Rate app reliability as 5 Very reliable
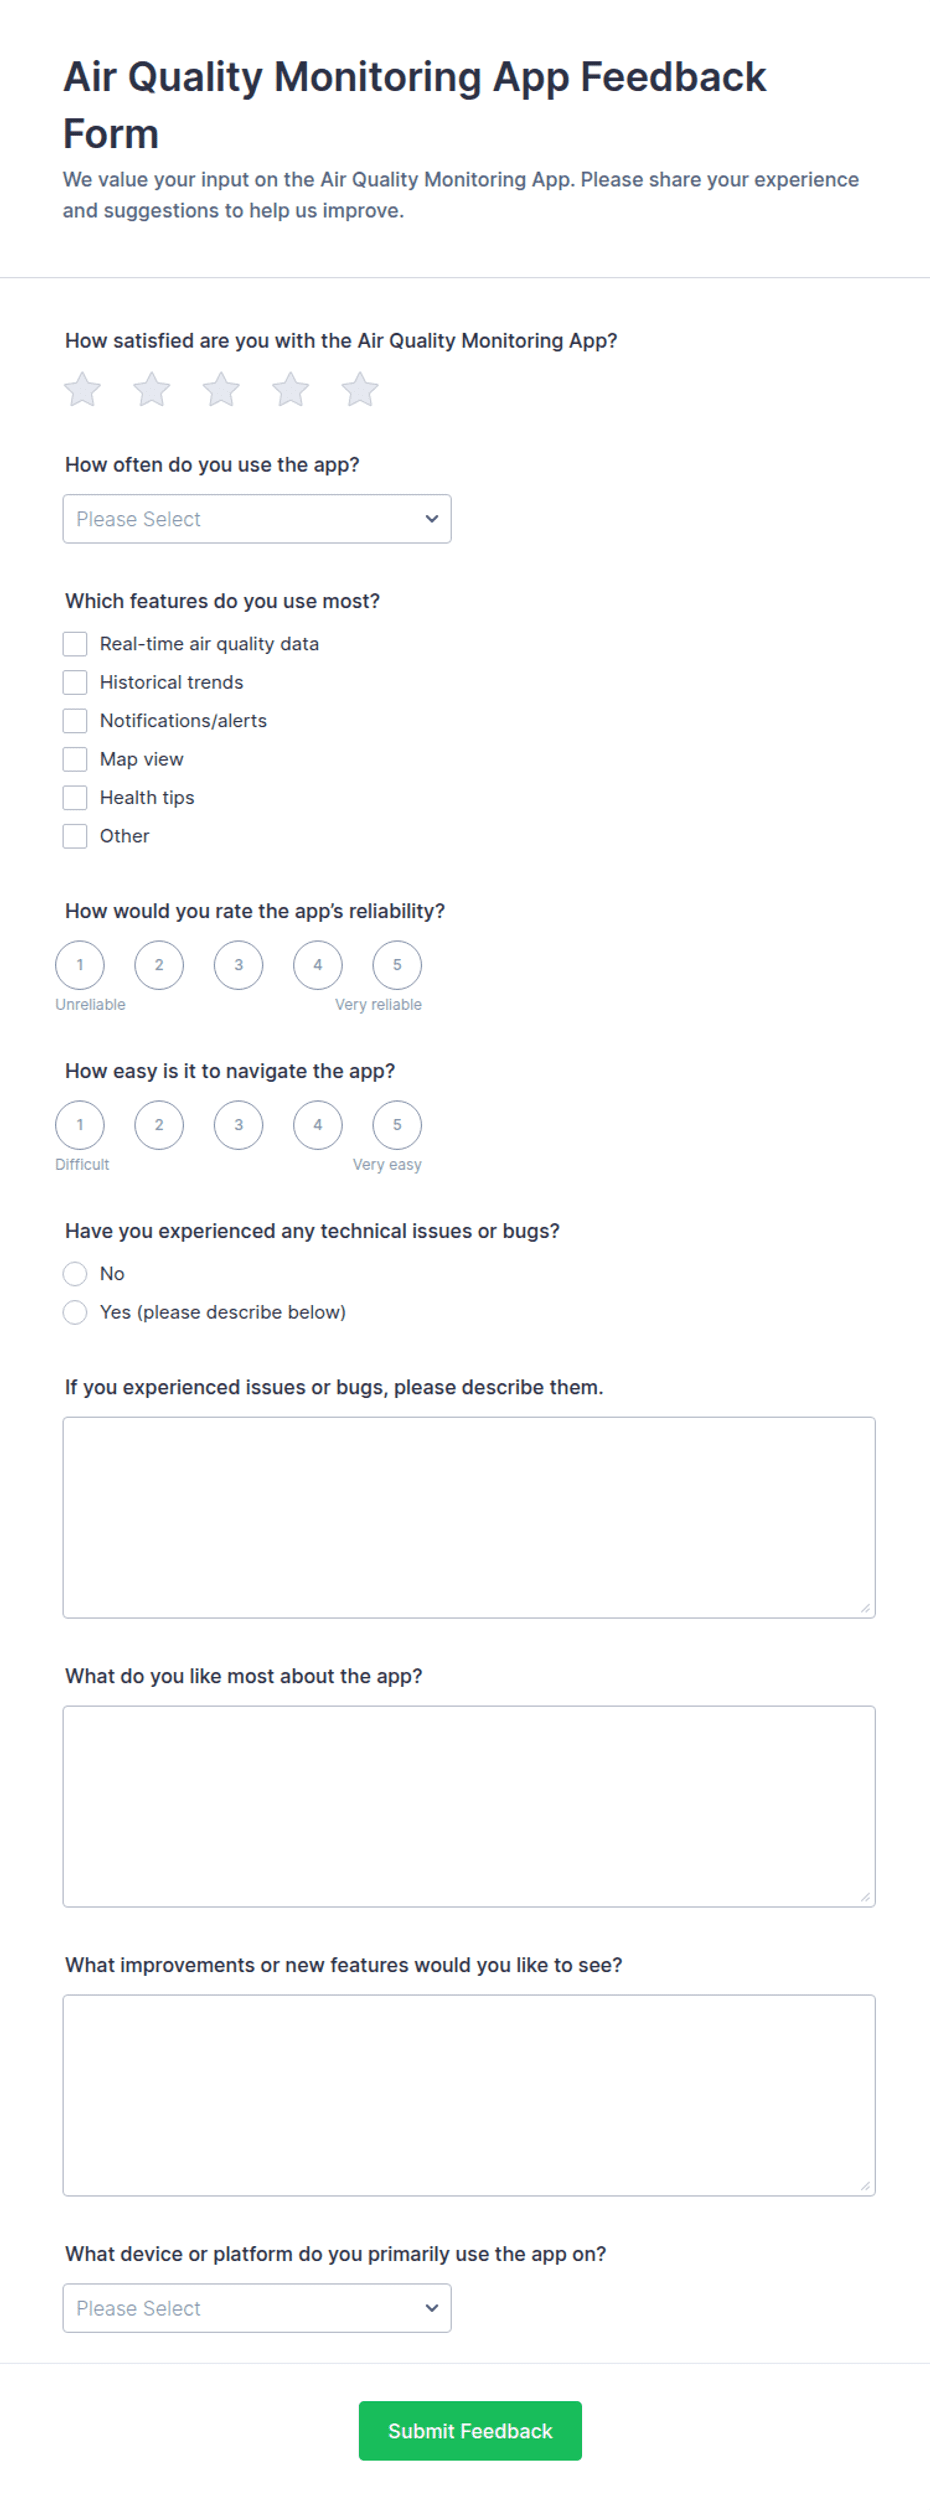This screenshot has height=2510, width=930. 397,965
